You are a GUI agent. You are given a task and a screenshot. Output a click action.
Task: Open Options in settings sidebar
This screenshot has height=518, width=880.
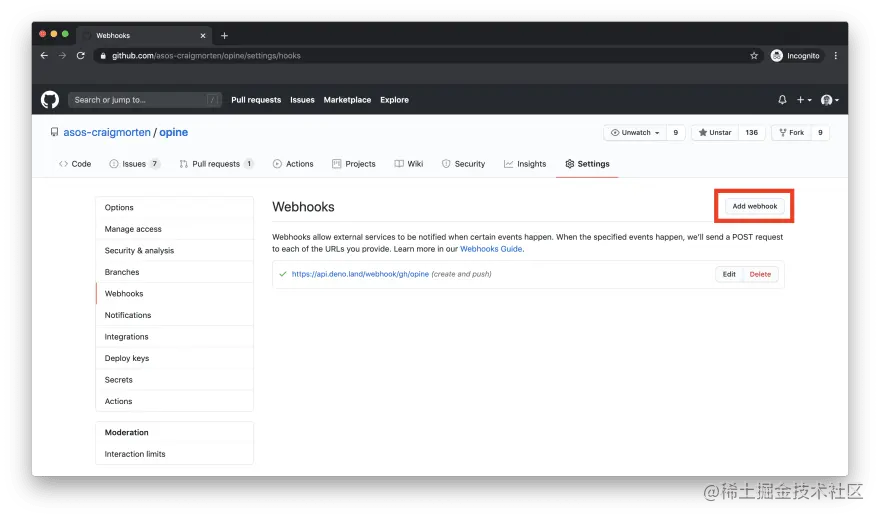click(x=175, y=208)
